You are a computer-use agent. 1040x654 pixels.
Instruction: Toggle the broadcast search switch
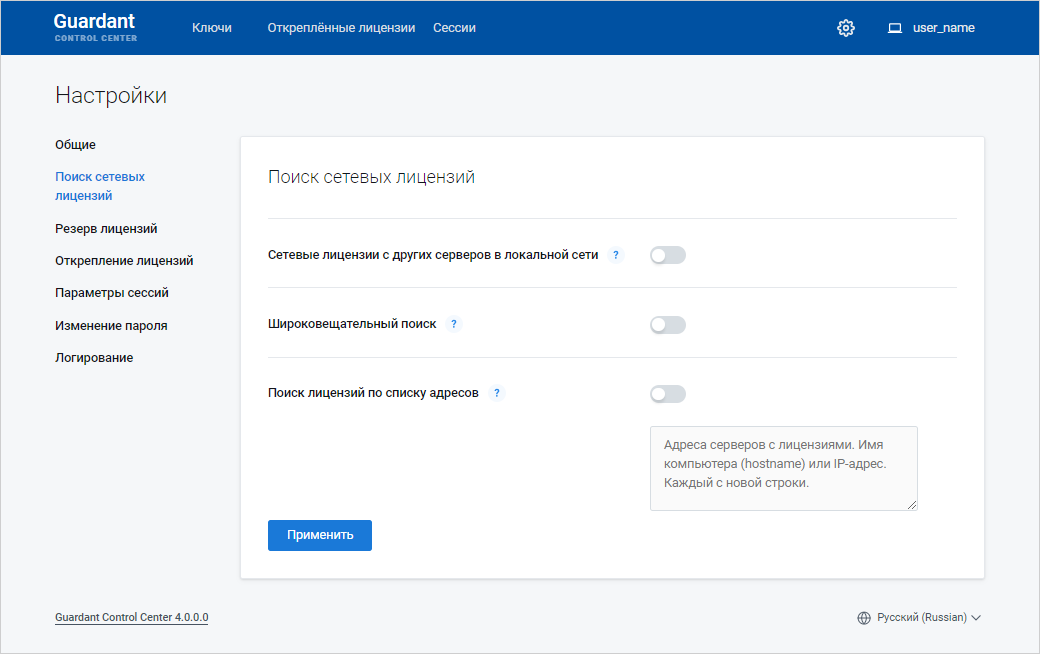point(667,325)
